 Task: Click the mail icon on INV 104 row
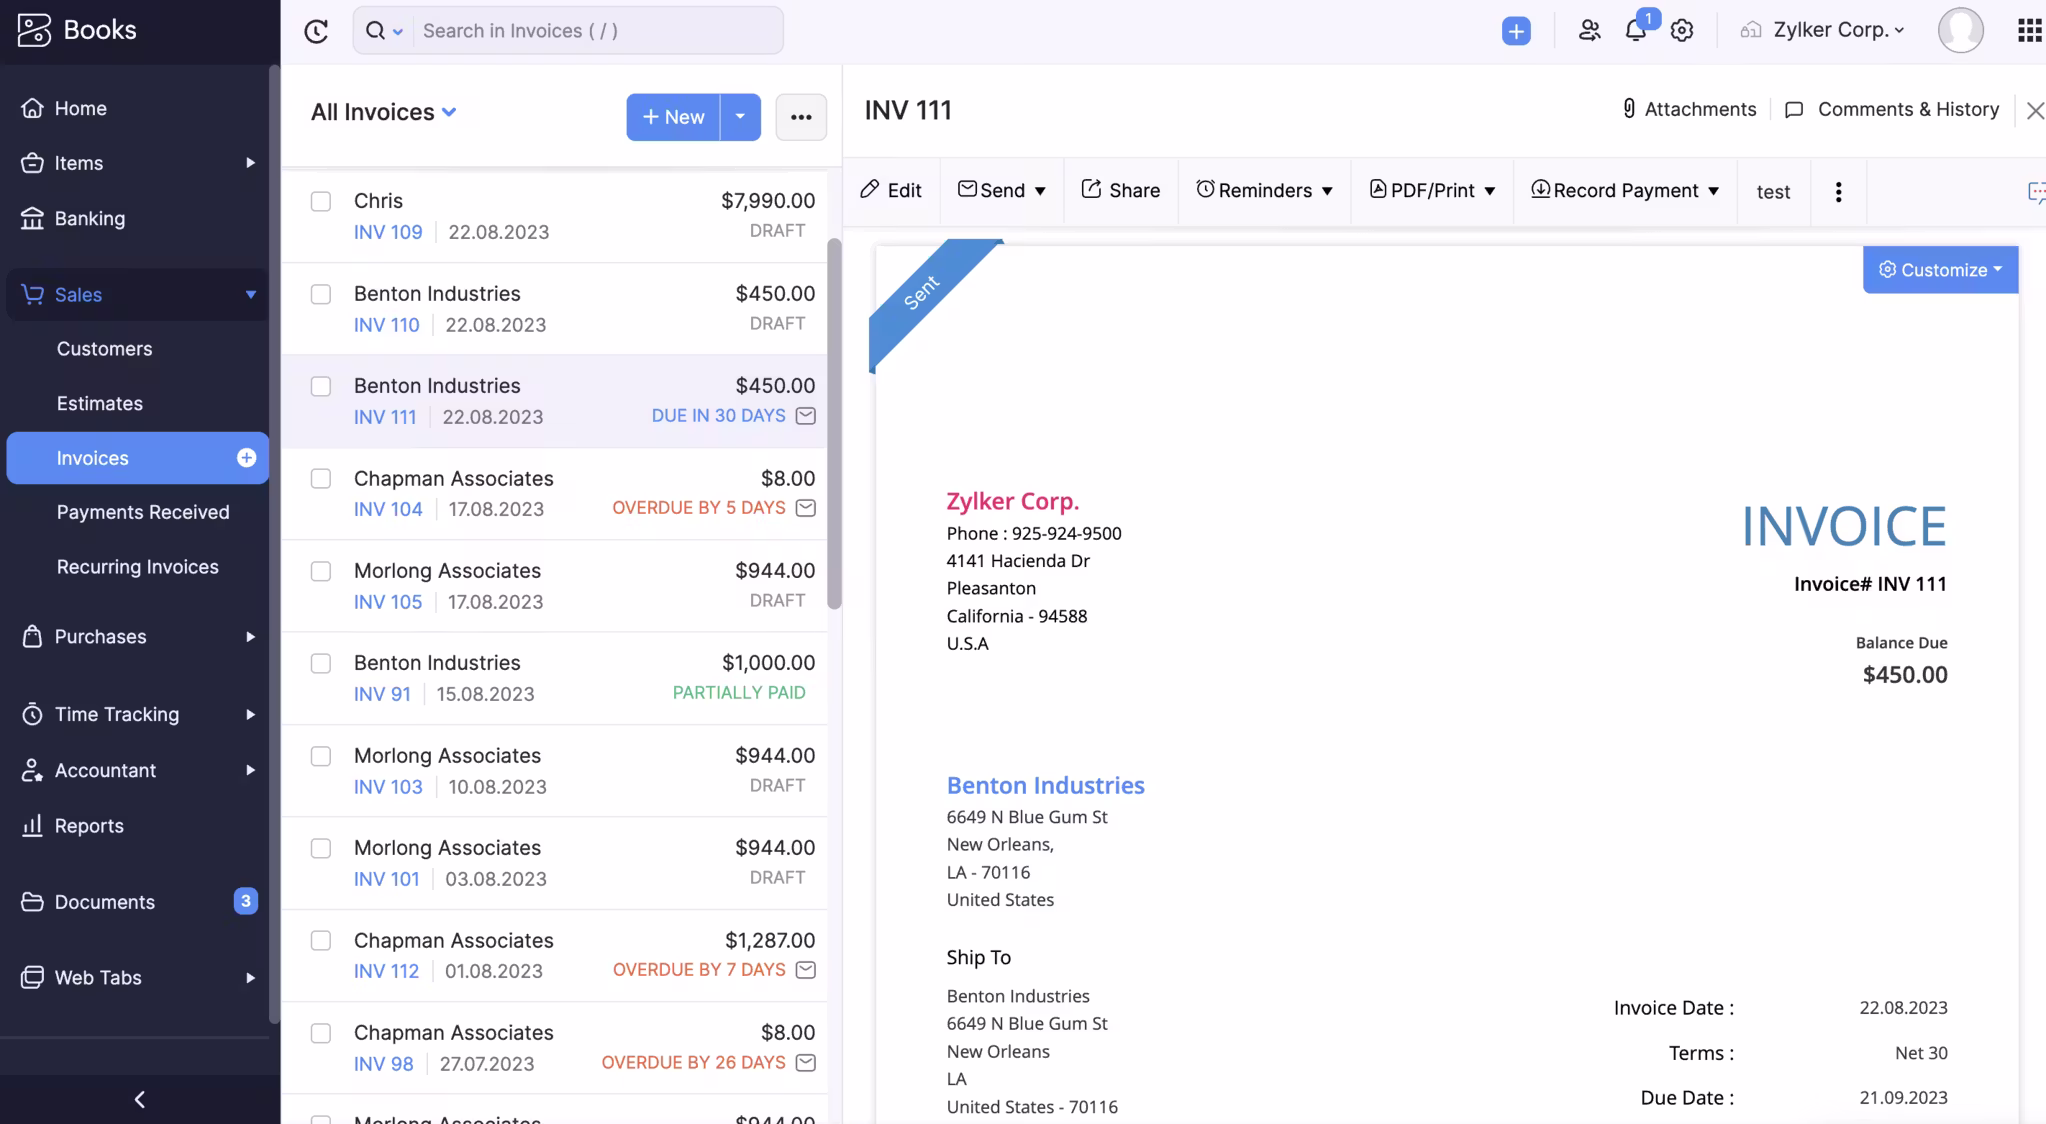pyautogui.click(x=806, y=508)
